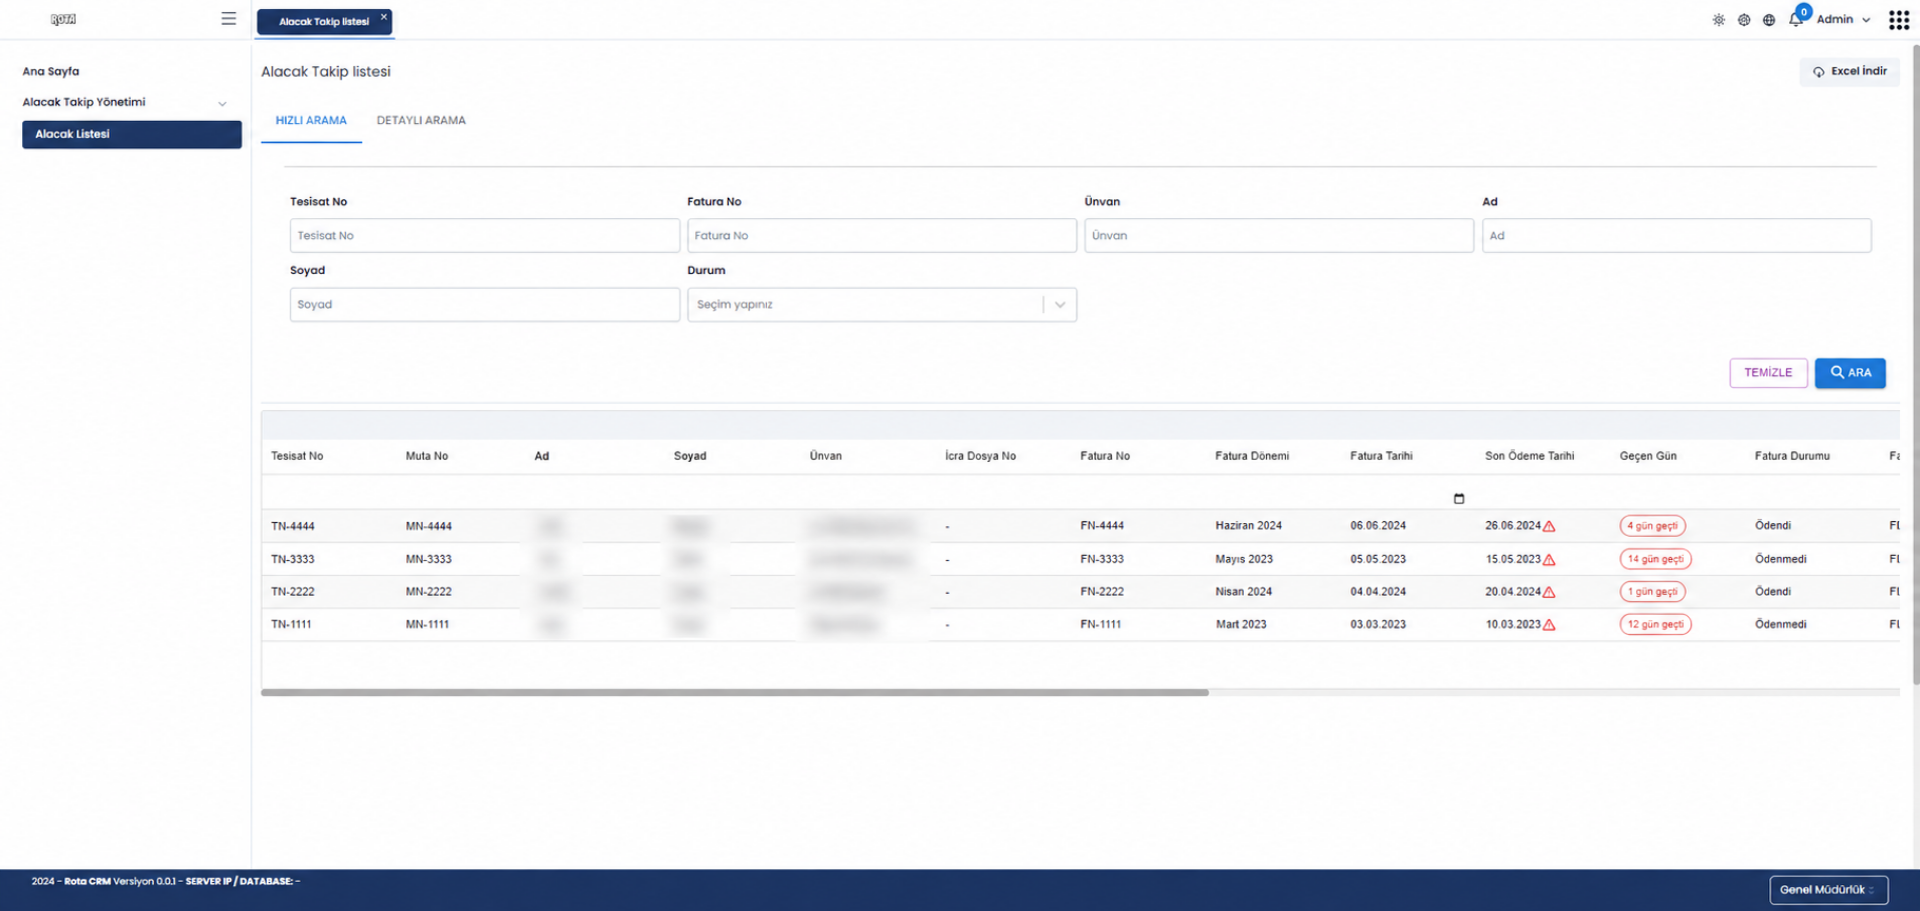Viewport: 1920px width, 911px height.
Task: Sort by Fatura Dönemi column header
Action: (1252, 456)
